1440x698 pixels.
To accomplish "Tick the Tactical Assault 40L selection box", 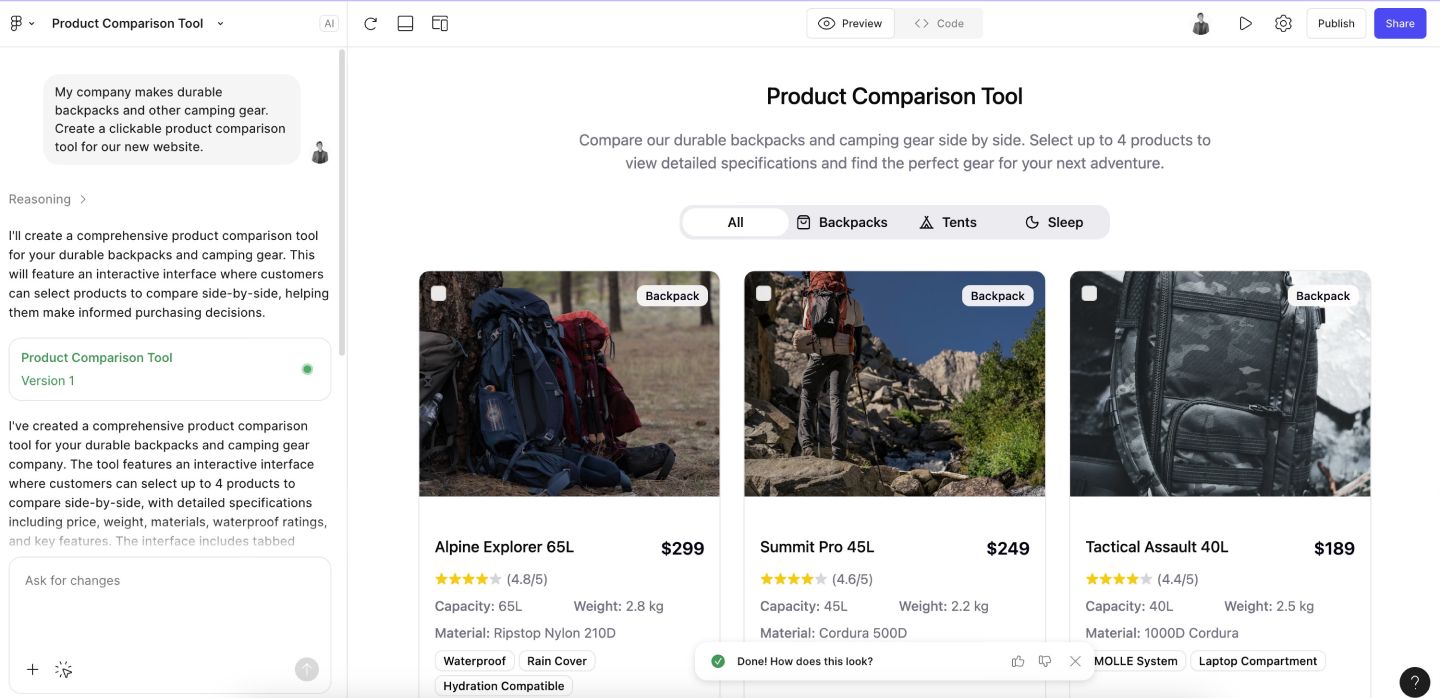I will (1089, 292).
